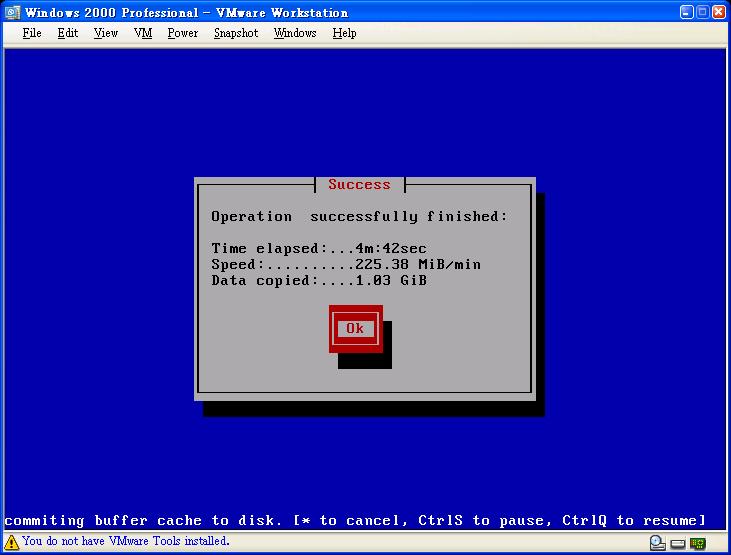Open the VM menu
This screenshot has height=555, width=731.
pos(143,33)
